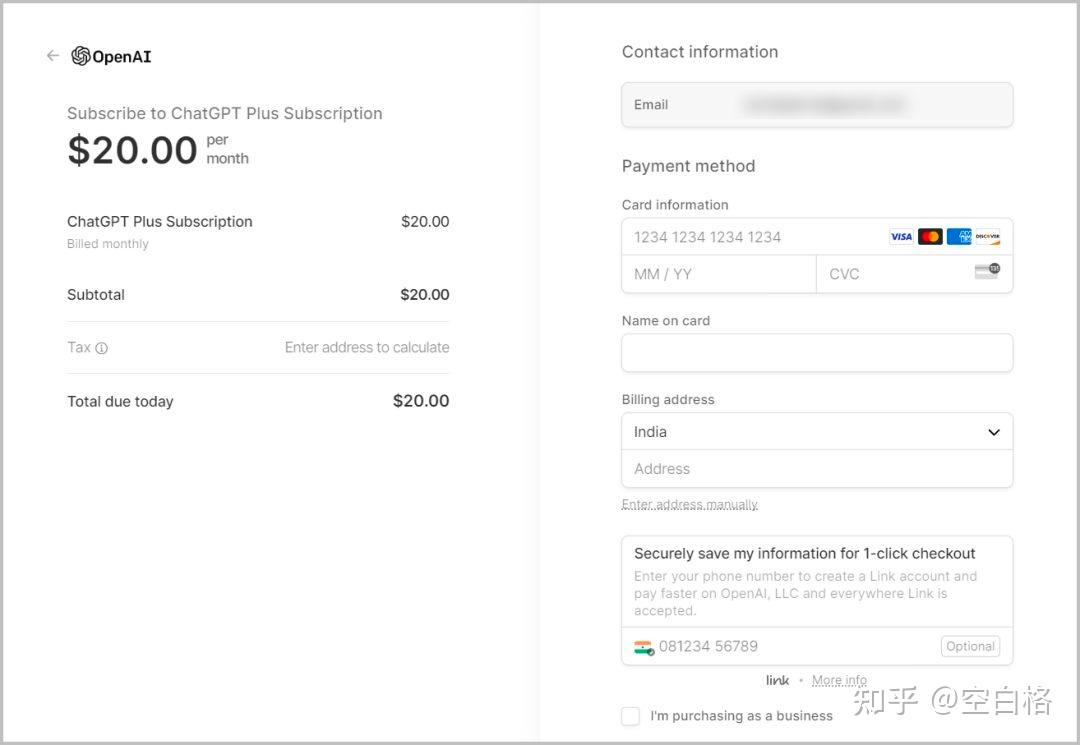Check "I'm purchasing as a business" box
Image resolution: width=1080 pixels, height=745 pixels.
630,716
